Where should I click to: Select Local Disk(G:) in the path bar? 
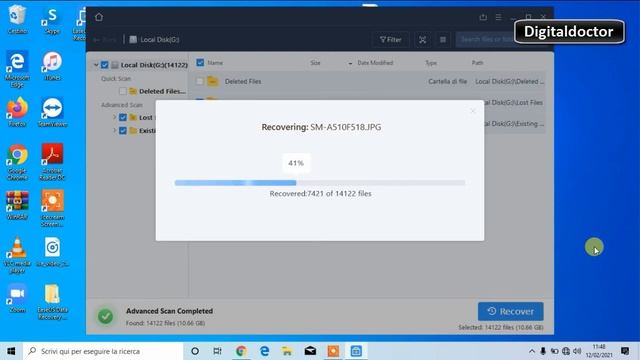click(x=155, y=40)
